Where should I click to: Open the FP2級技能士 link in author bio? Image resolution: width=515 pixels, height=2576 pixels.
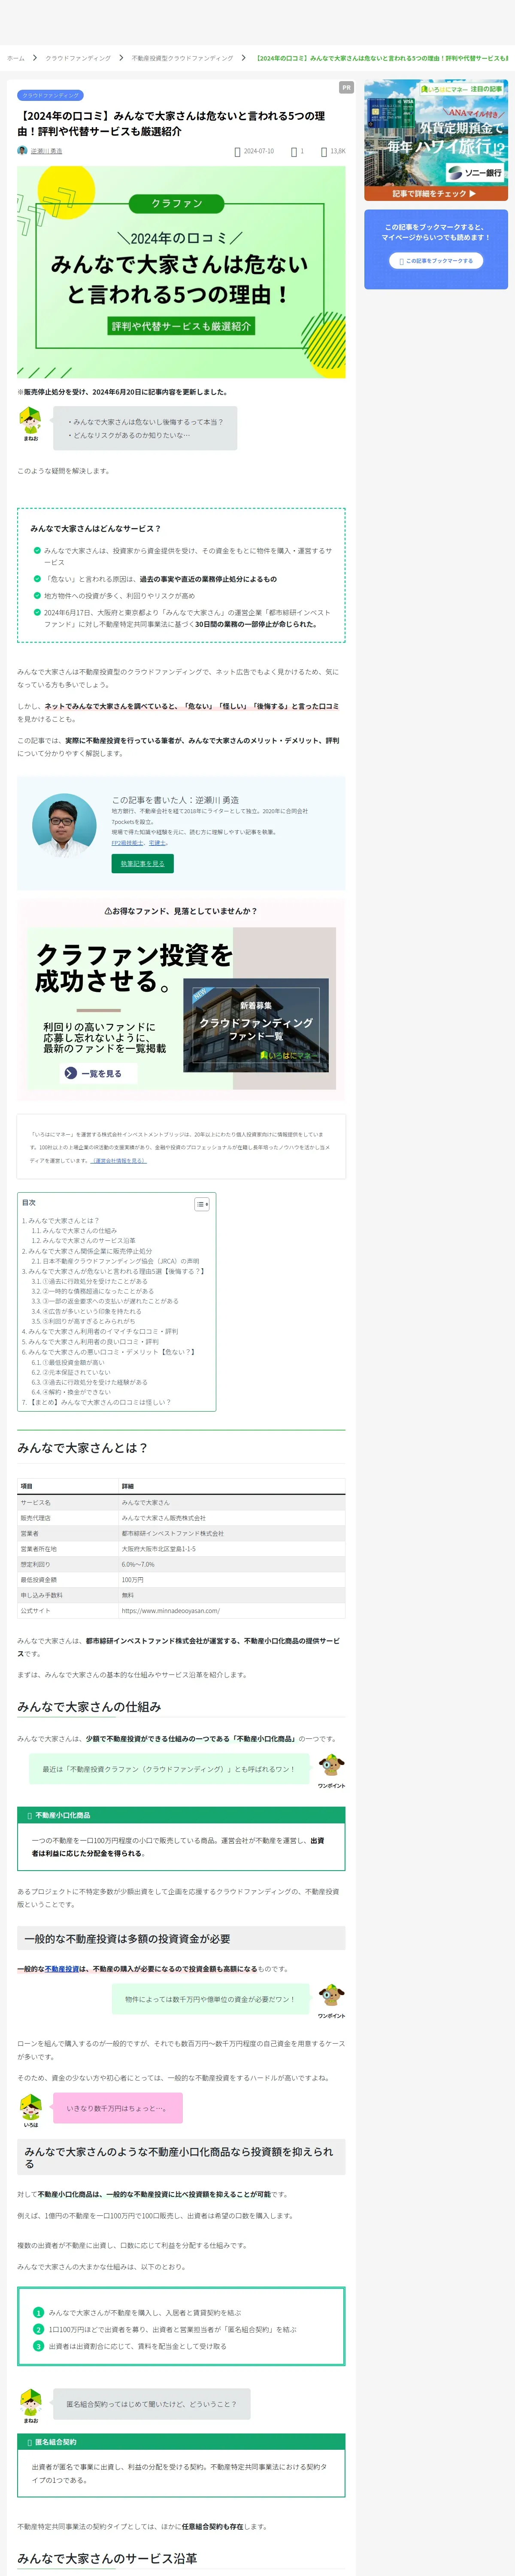(127, 843)
